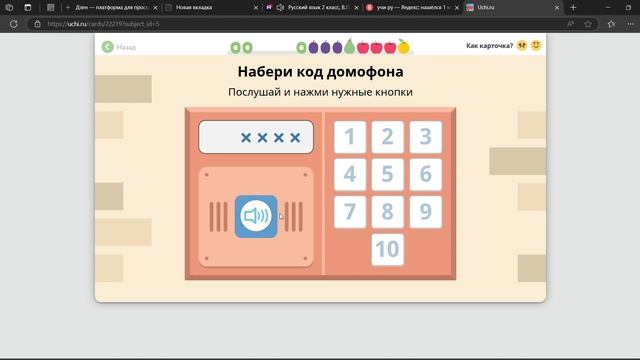This screenshot has height=360, width=640.
Task: Open a new browser tab with plus
Action: 573,7
